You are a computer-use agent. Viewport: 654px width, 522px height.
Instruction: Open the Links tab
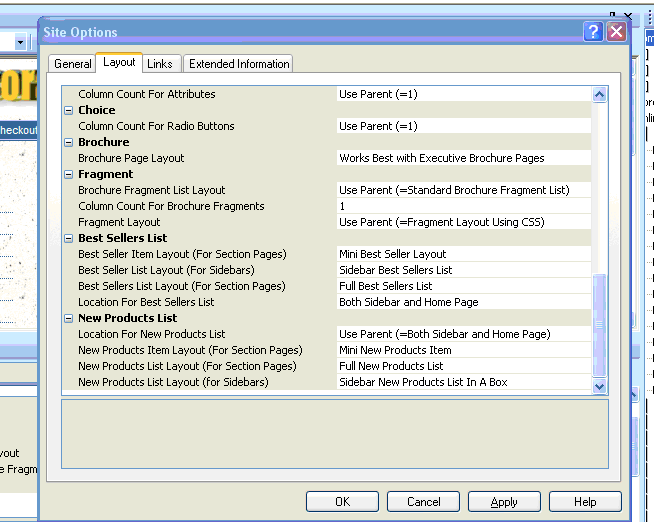pos(160,64)
